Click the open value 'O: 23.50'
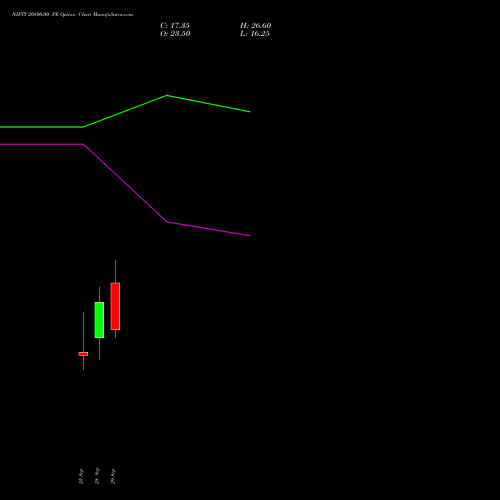Viewport: 500px width, 500px height. click(175, 33)
